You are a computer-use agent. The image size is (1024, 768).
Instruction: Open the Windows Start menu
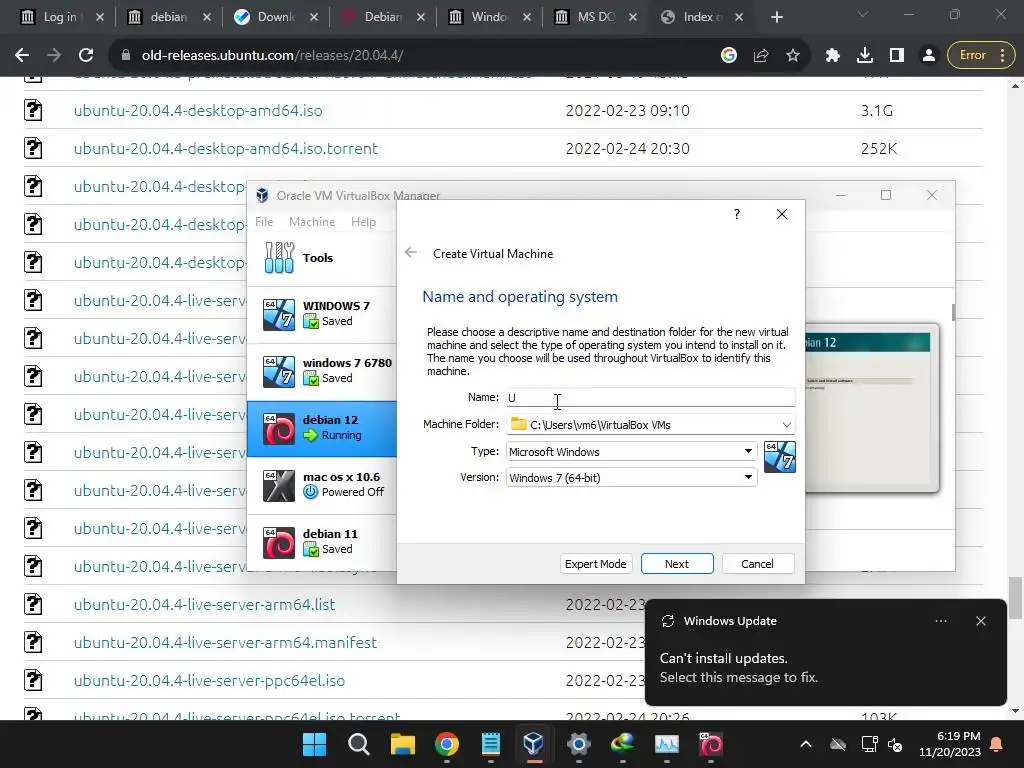[x=315, y=744]
